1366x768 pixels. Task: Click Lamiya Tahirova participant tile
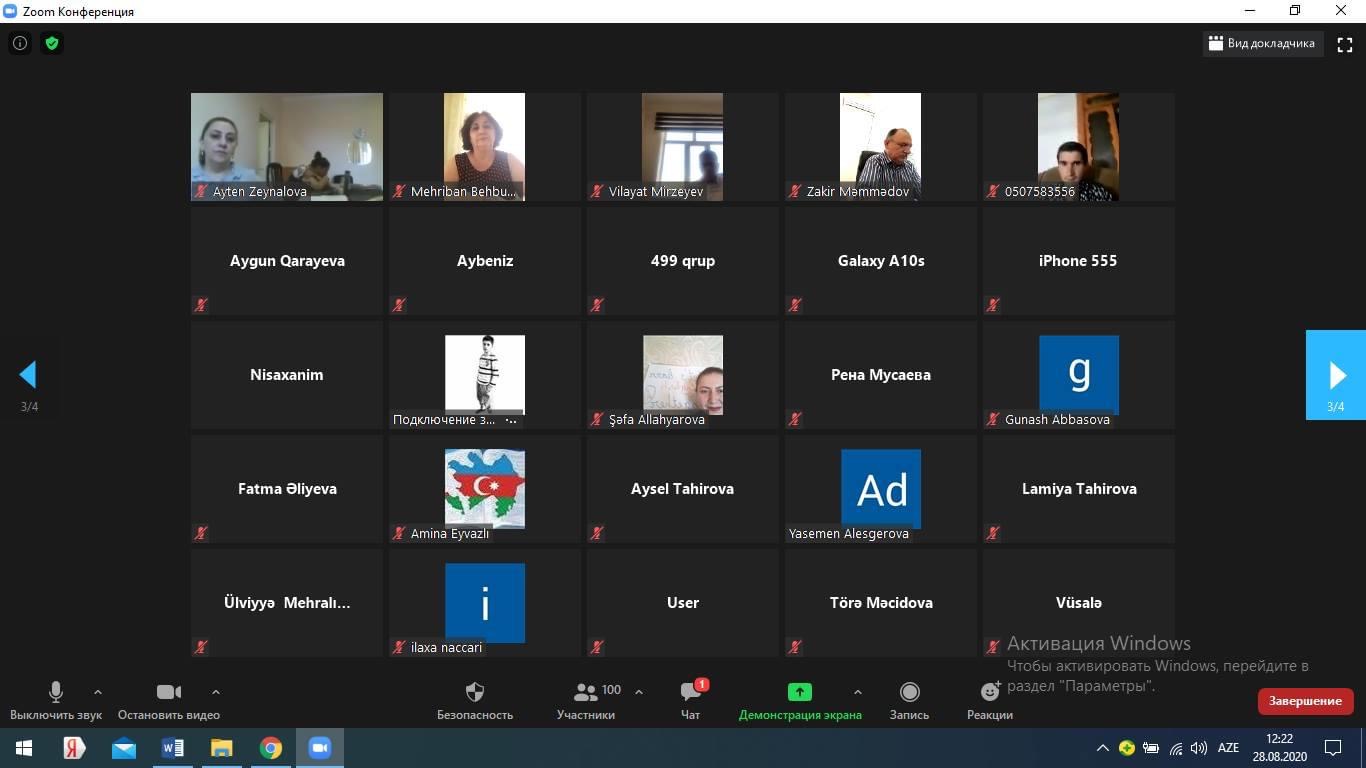tap(1079, 489)
